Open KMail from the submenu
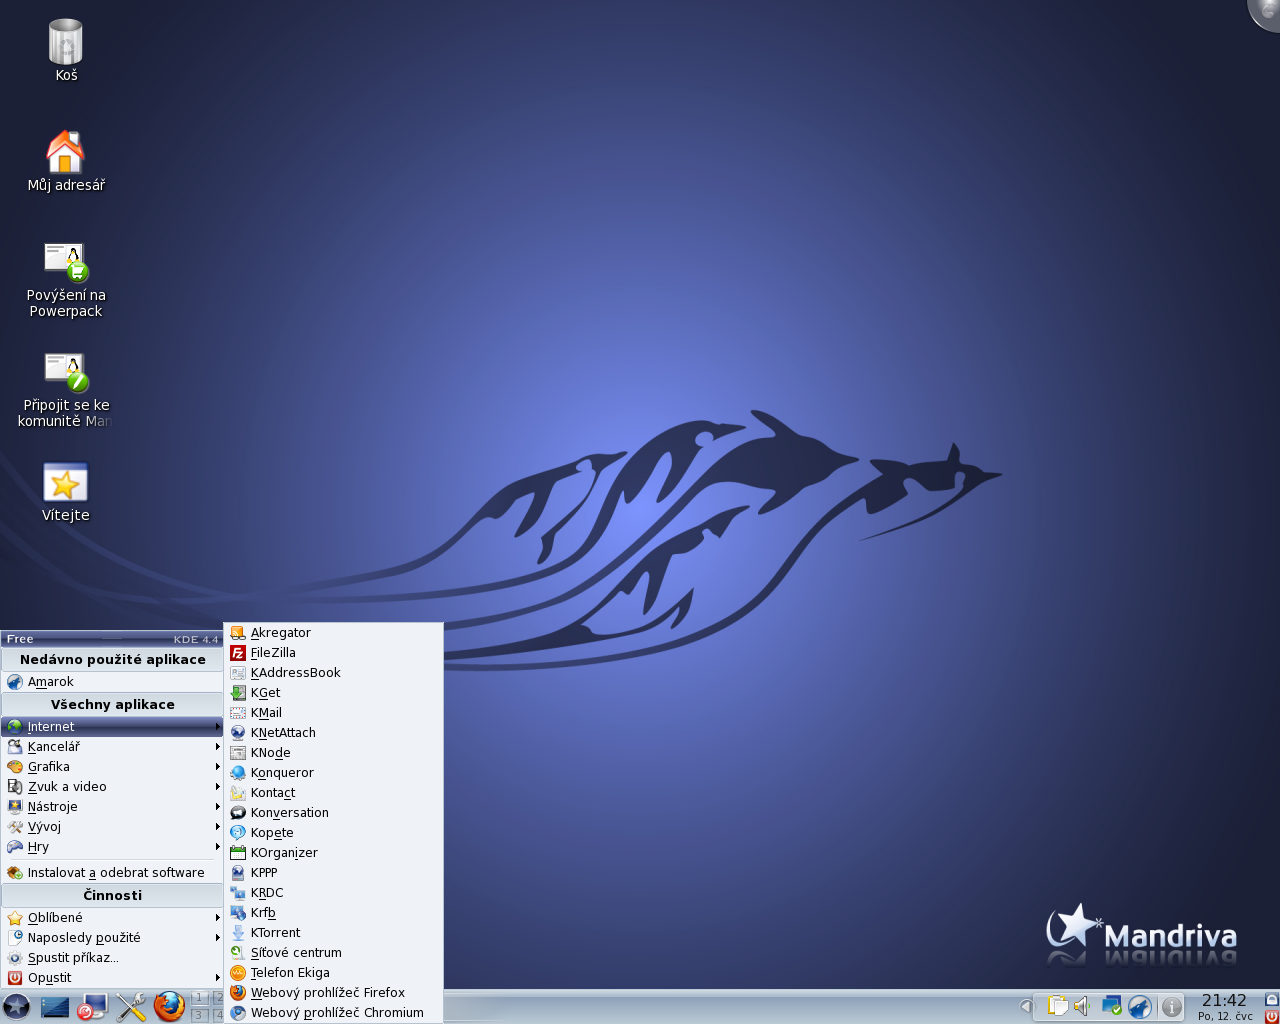 tap(333, 713)
